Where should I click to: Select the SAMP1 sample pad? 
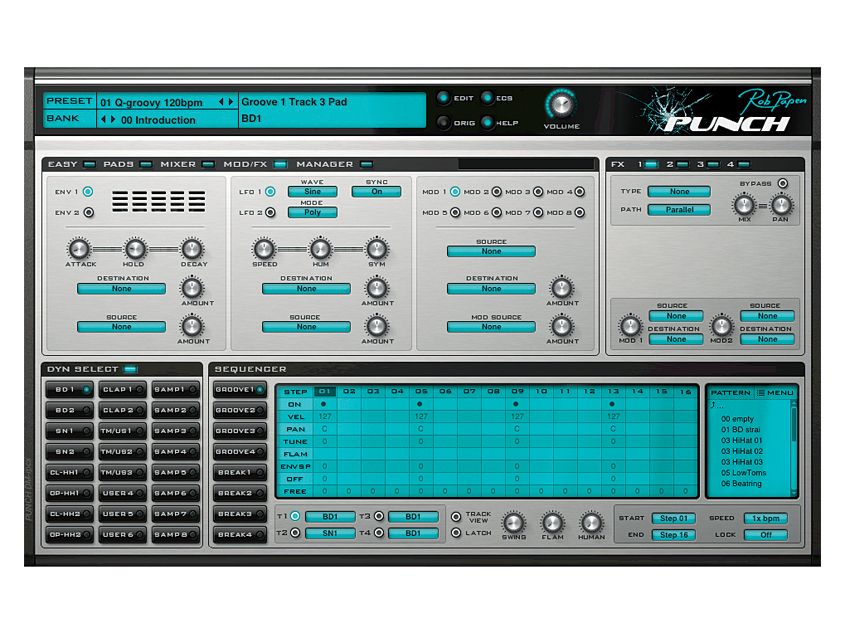click(176, 390)
